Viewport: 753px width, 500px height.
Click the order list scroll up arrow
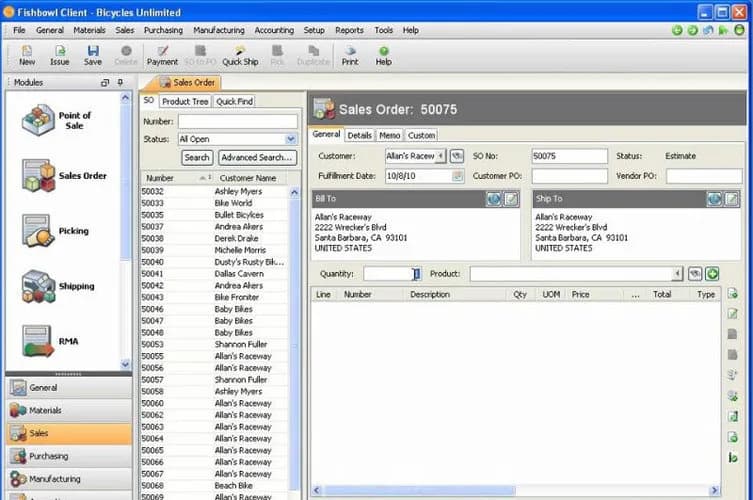[294, 192]
